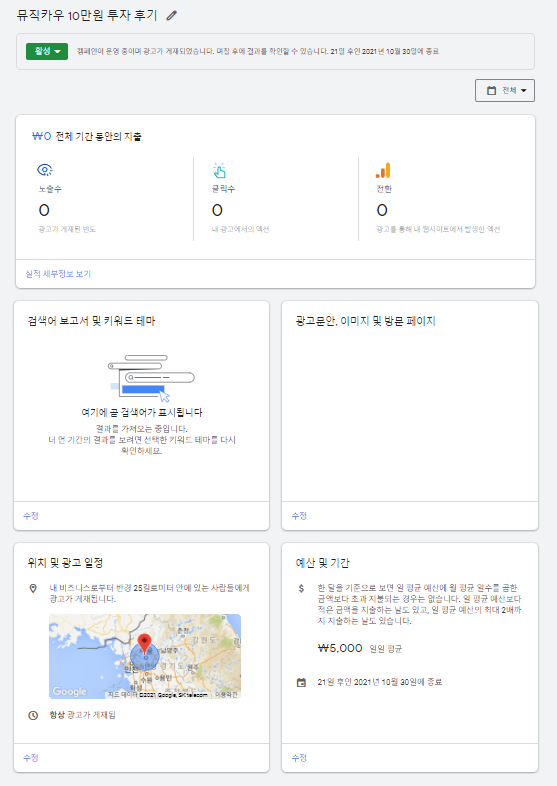
Task: Click the orange bar chart icon above 전환
Action: tap(383, 170)
